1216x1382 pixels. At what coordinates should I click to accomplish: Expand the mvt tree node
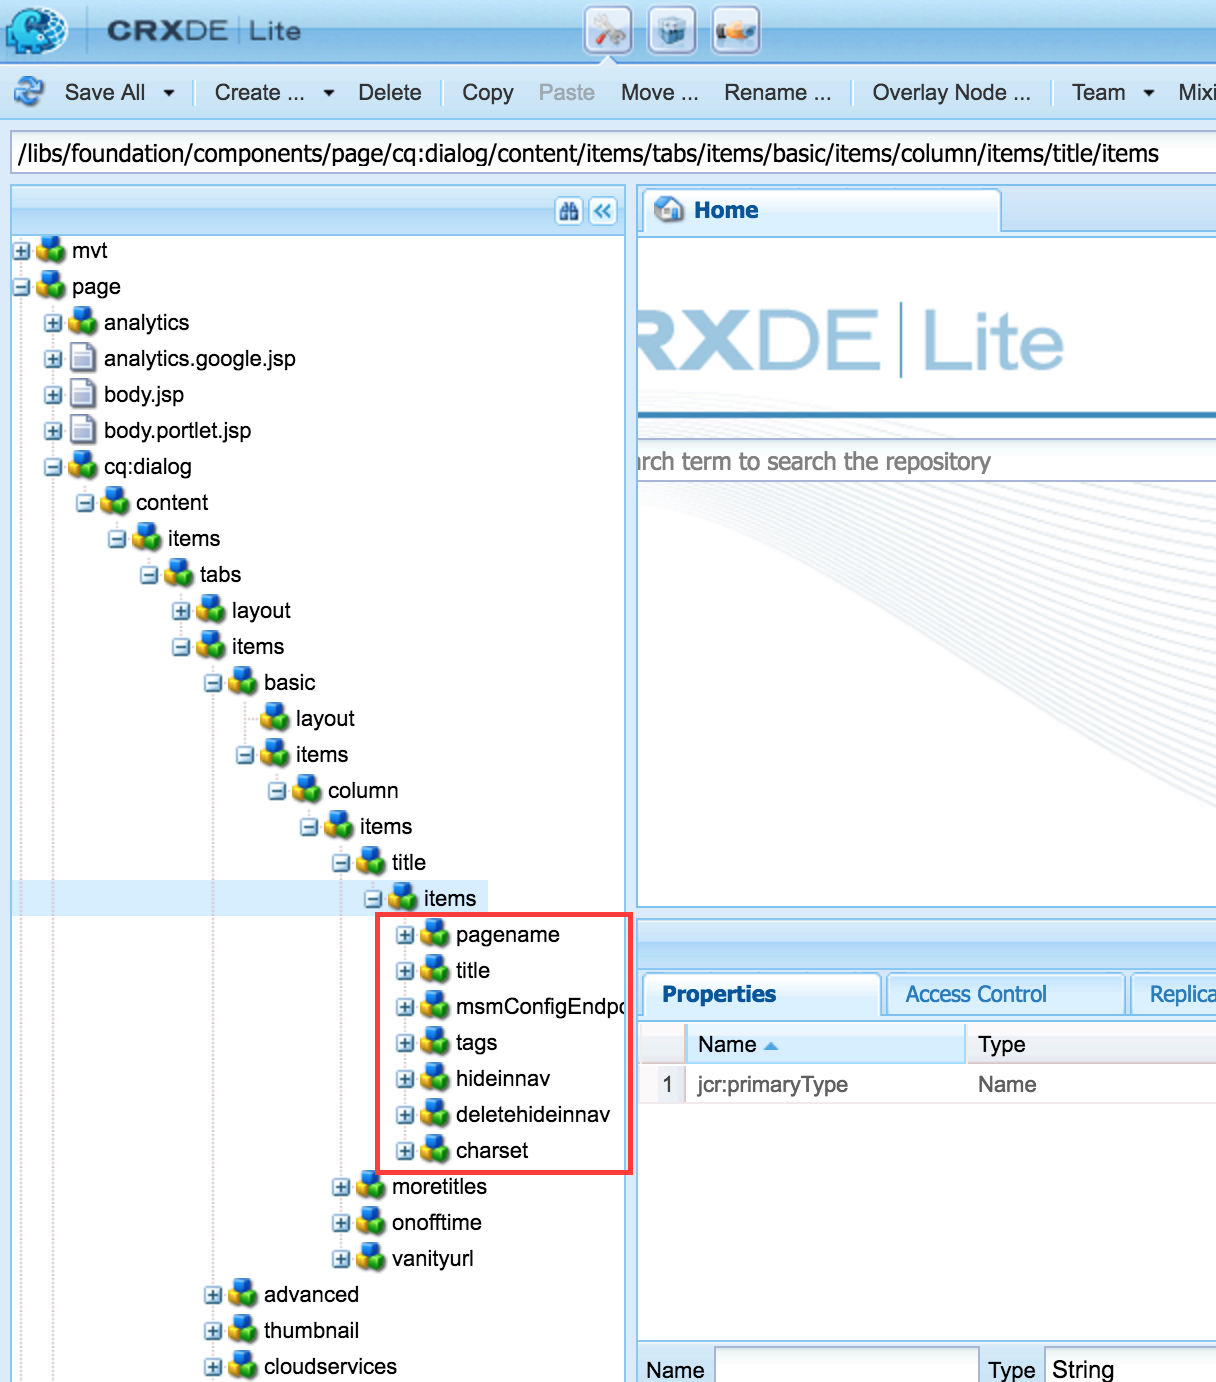pyautogui.click(x=22, y=251)
